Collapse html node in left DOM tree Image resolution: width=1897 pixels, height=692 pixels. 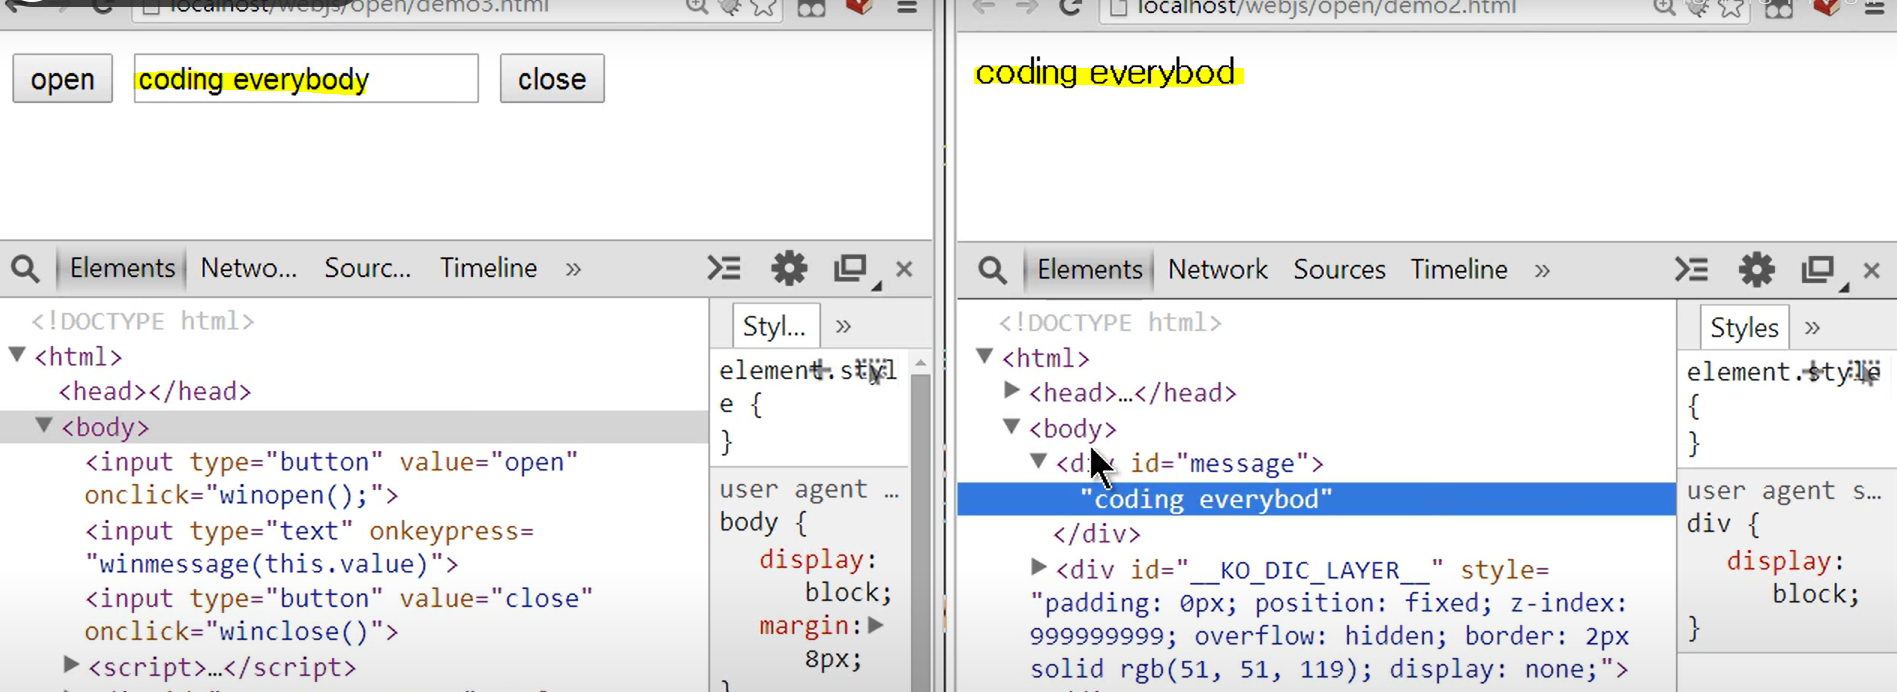click(17, 354)
